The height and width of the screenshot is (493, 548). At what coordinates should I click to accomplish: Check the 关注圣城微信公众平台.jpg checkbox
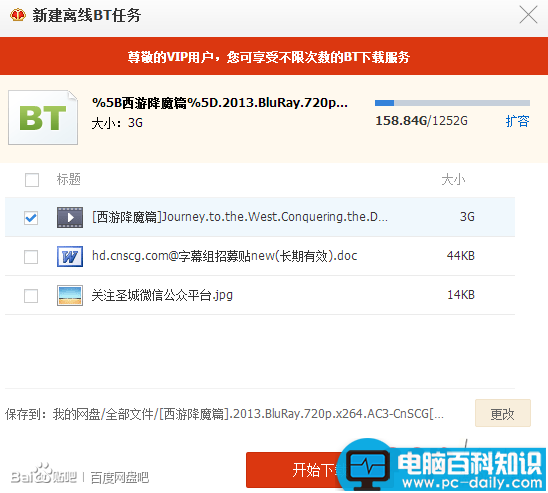pos(31,296)
